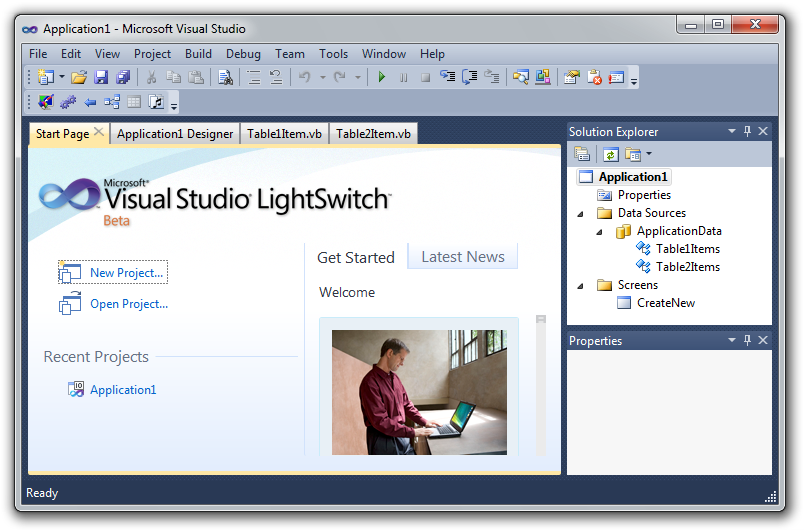Select the Latest News tab
This screenshot has height=530, width=804.
(x=463, y=257)
